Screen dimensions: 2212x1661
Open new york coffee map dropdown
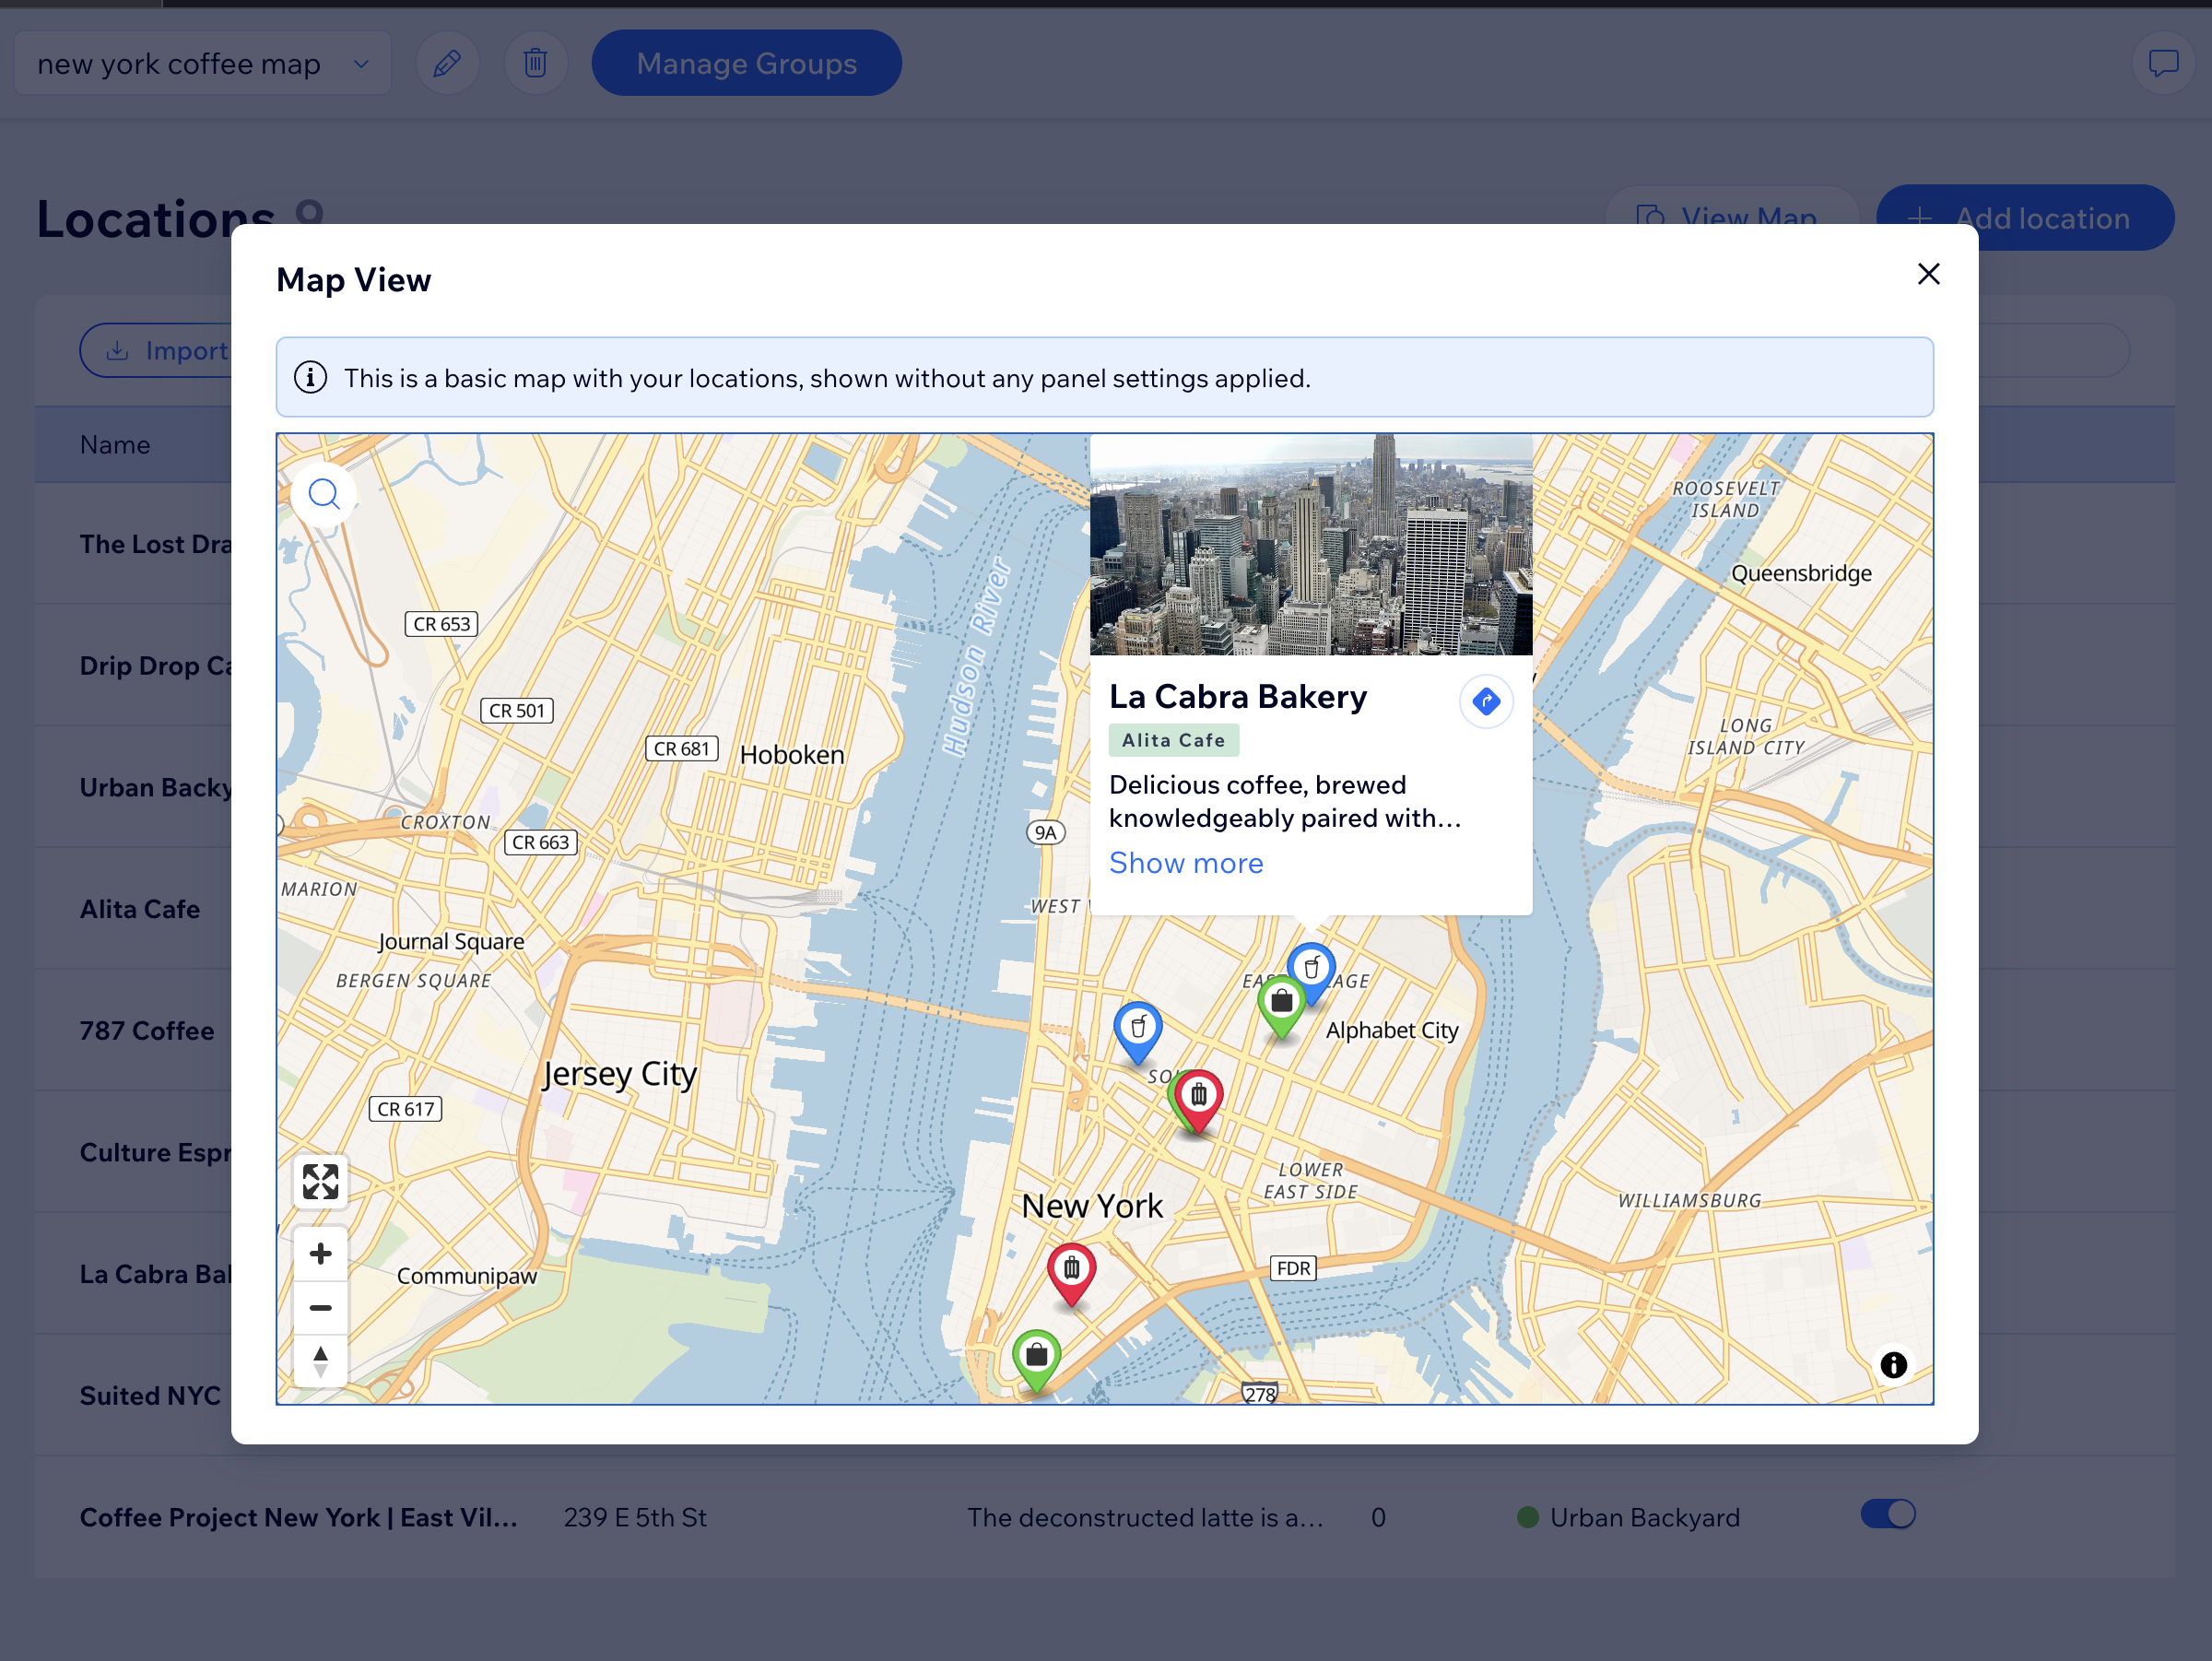click(x=203, y=63)
